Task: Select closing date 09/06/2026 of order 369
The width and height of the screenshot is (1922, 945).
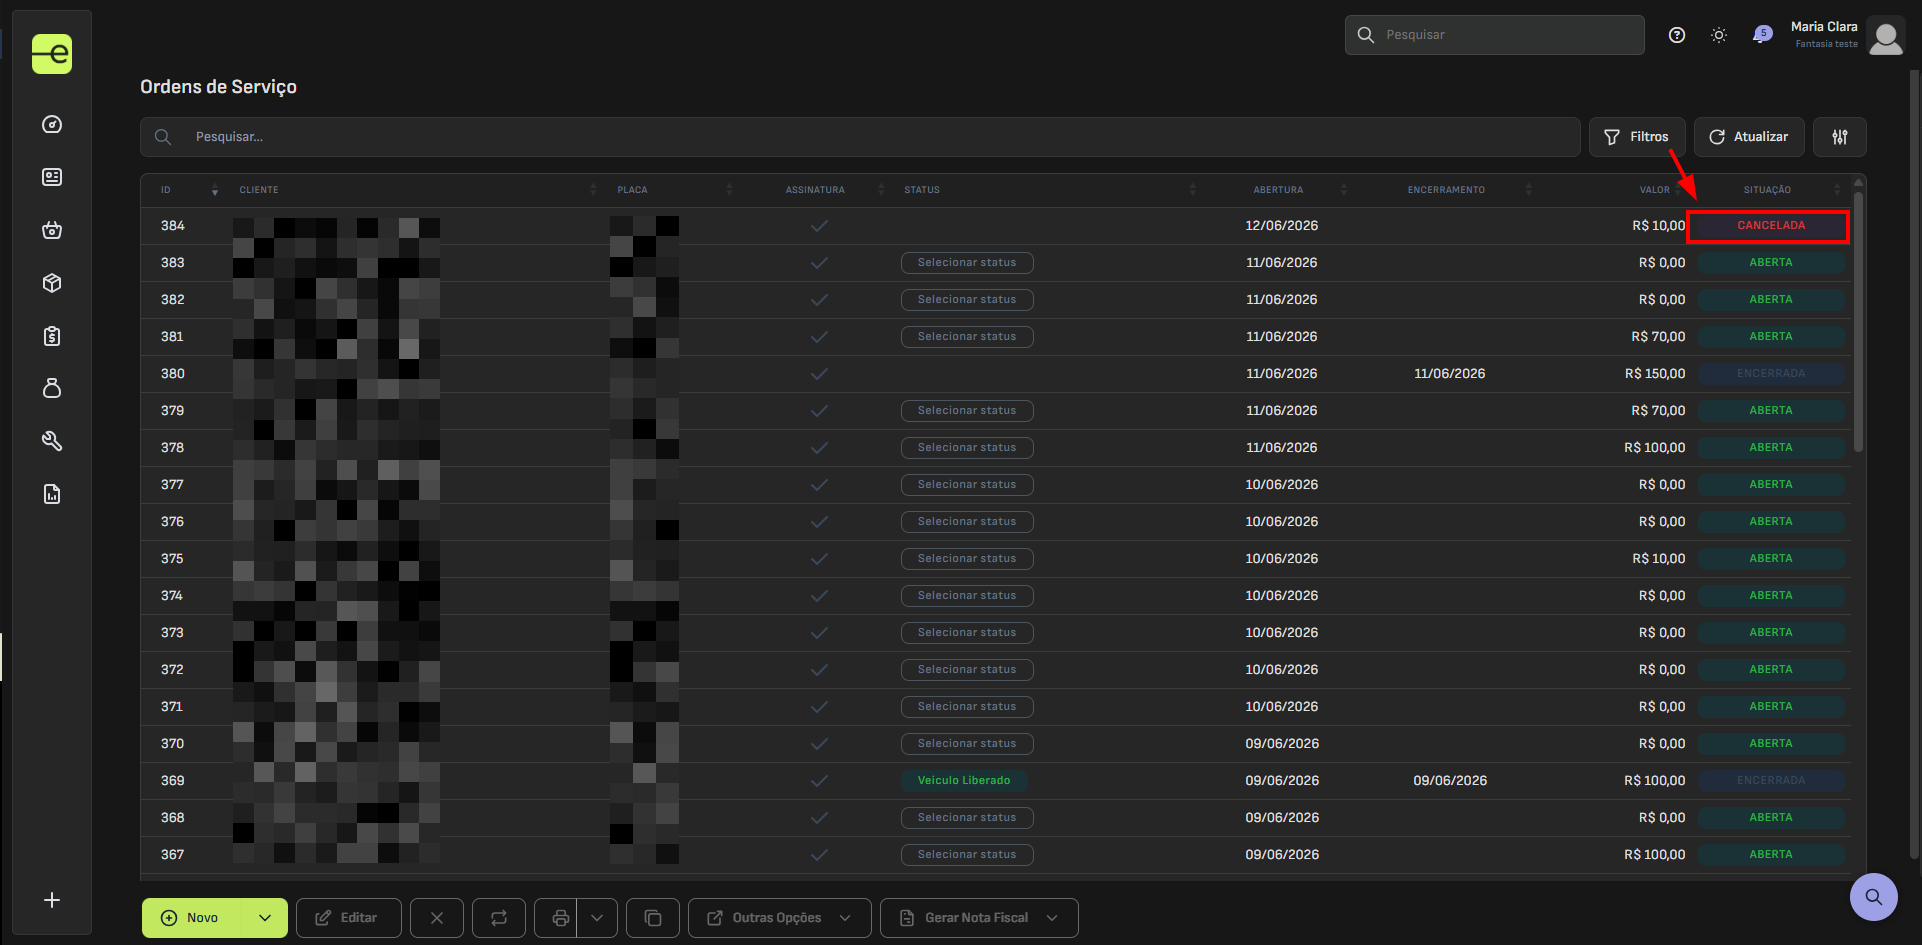Action: coord(1450,781)
